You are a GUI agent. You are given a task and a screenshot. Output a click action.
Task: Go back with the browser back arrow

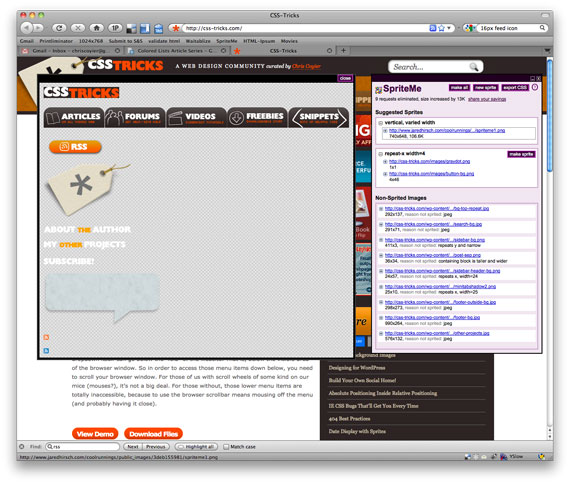tap(26, 28)
